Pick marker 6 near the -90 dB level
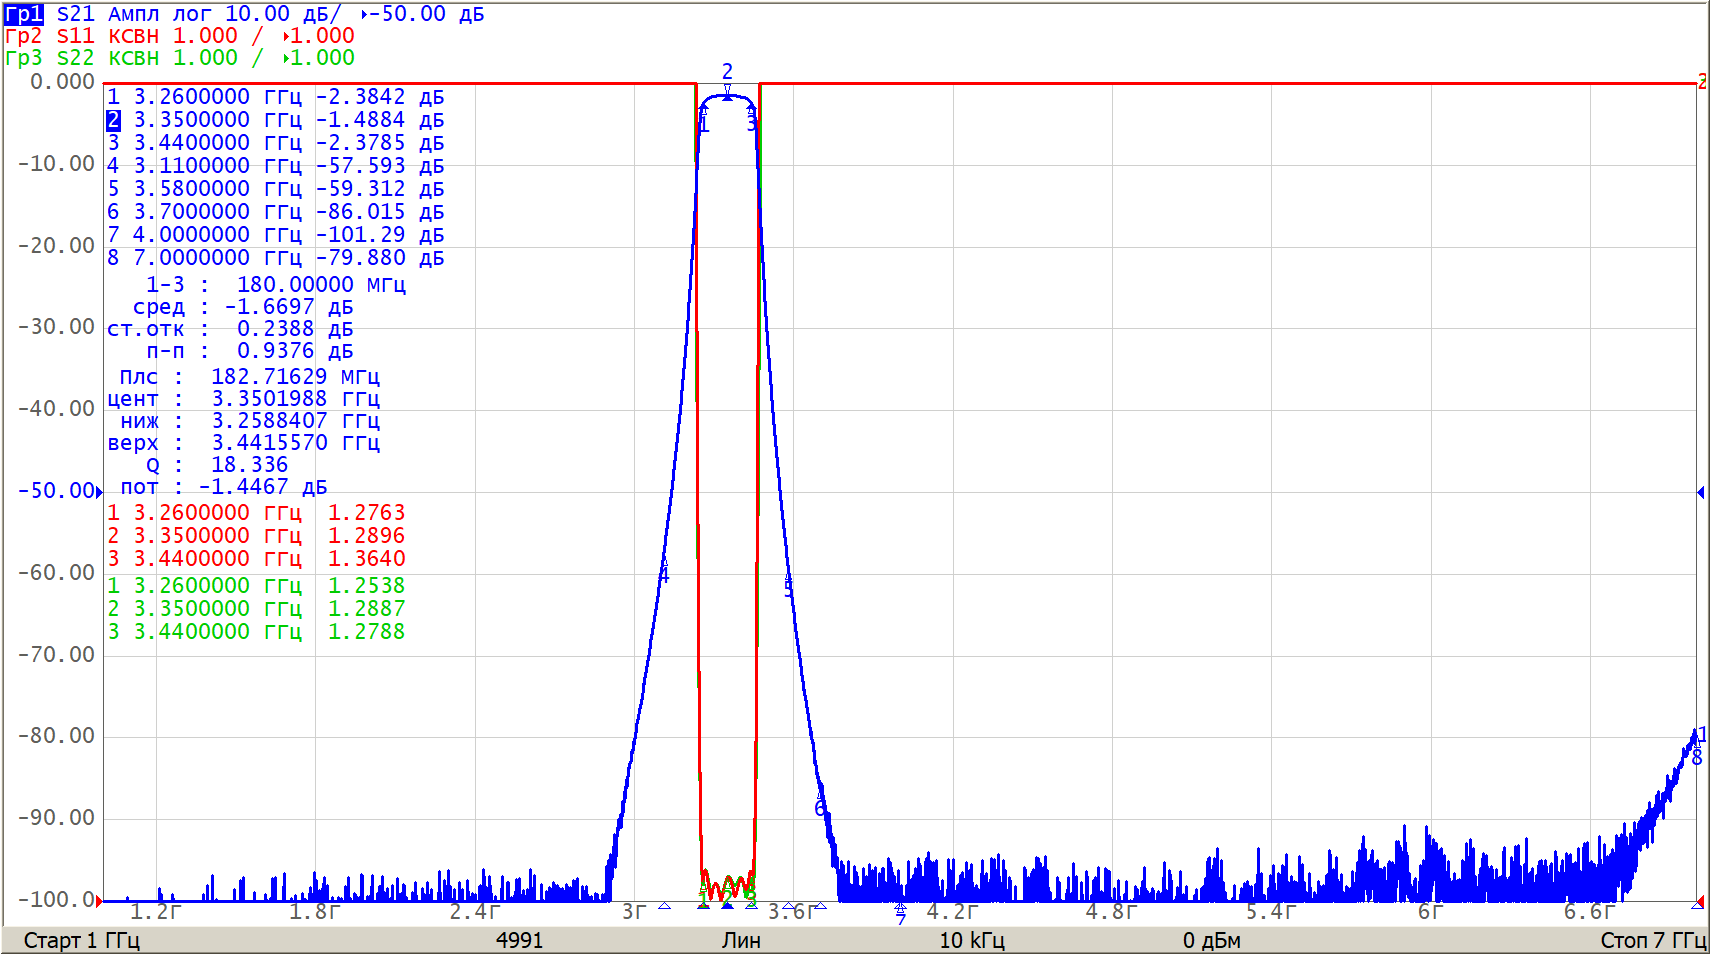This screenshot has height=954, width=1710. 820,808
